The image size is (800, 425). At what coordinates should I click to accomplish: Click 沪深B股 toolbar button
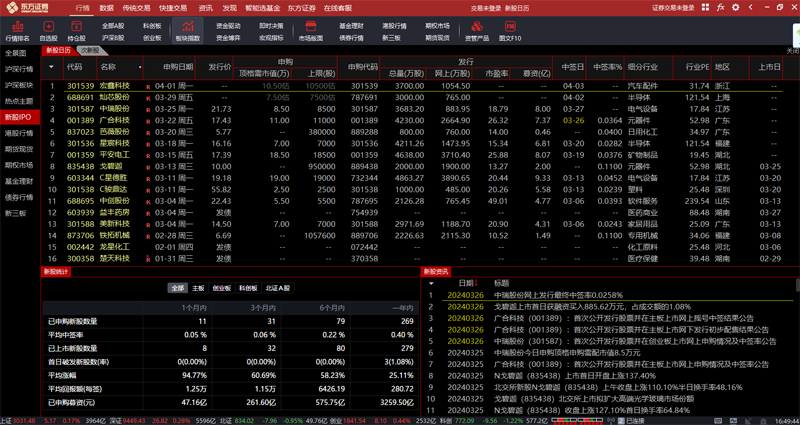tap(113, 38)
